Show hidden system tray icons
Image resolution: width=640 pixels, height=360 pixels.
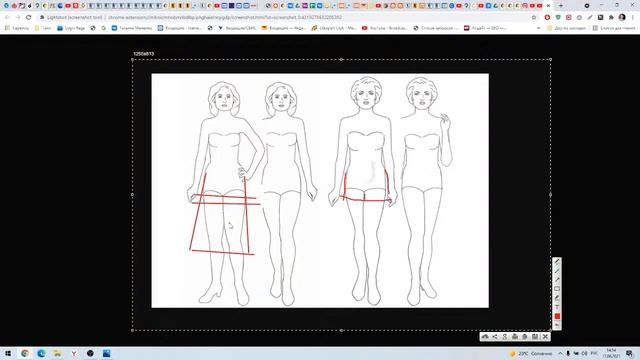[x=560, y=353]
